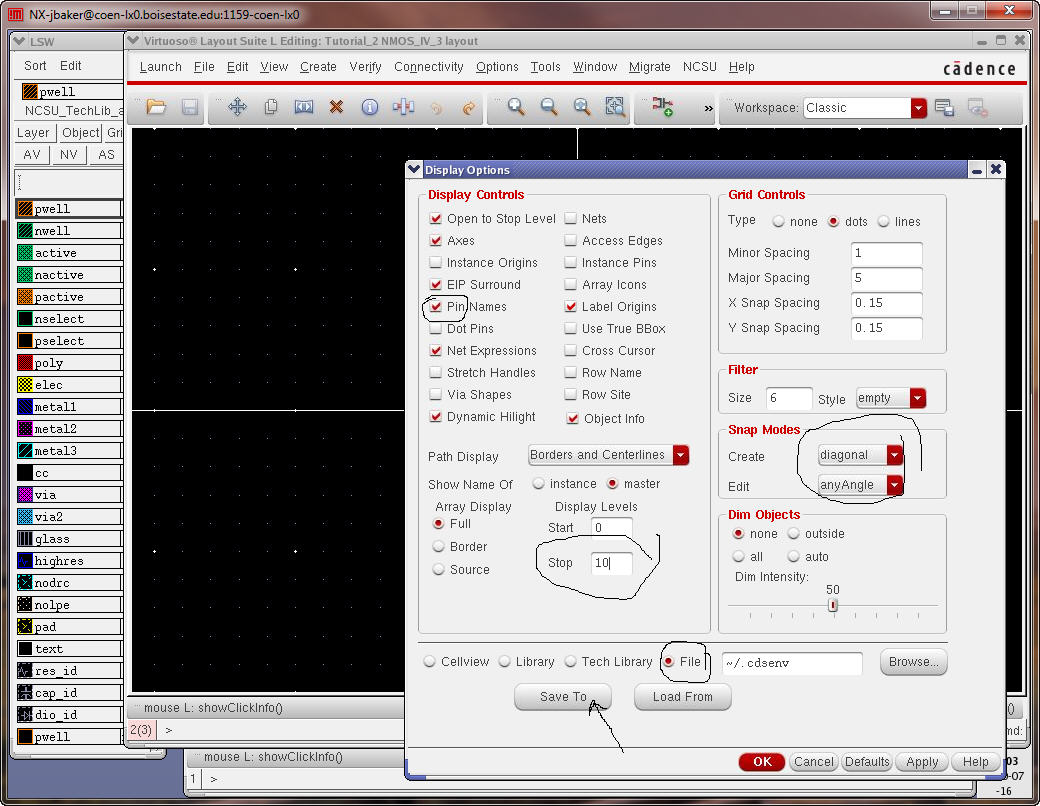Click the Redo arrow icon
The image size is (1040, 806).
tap(469, 107)
